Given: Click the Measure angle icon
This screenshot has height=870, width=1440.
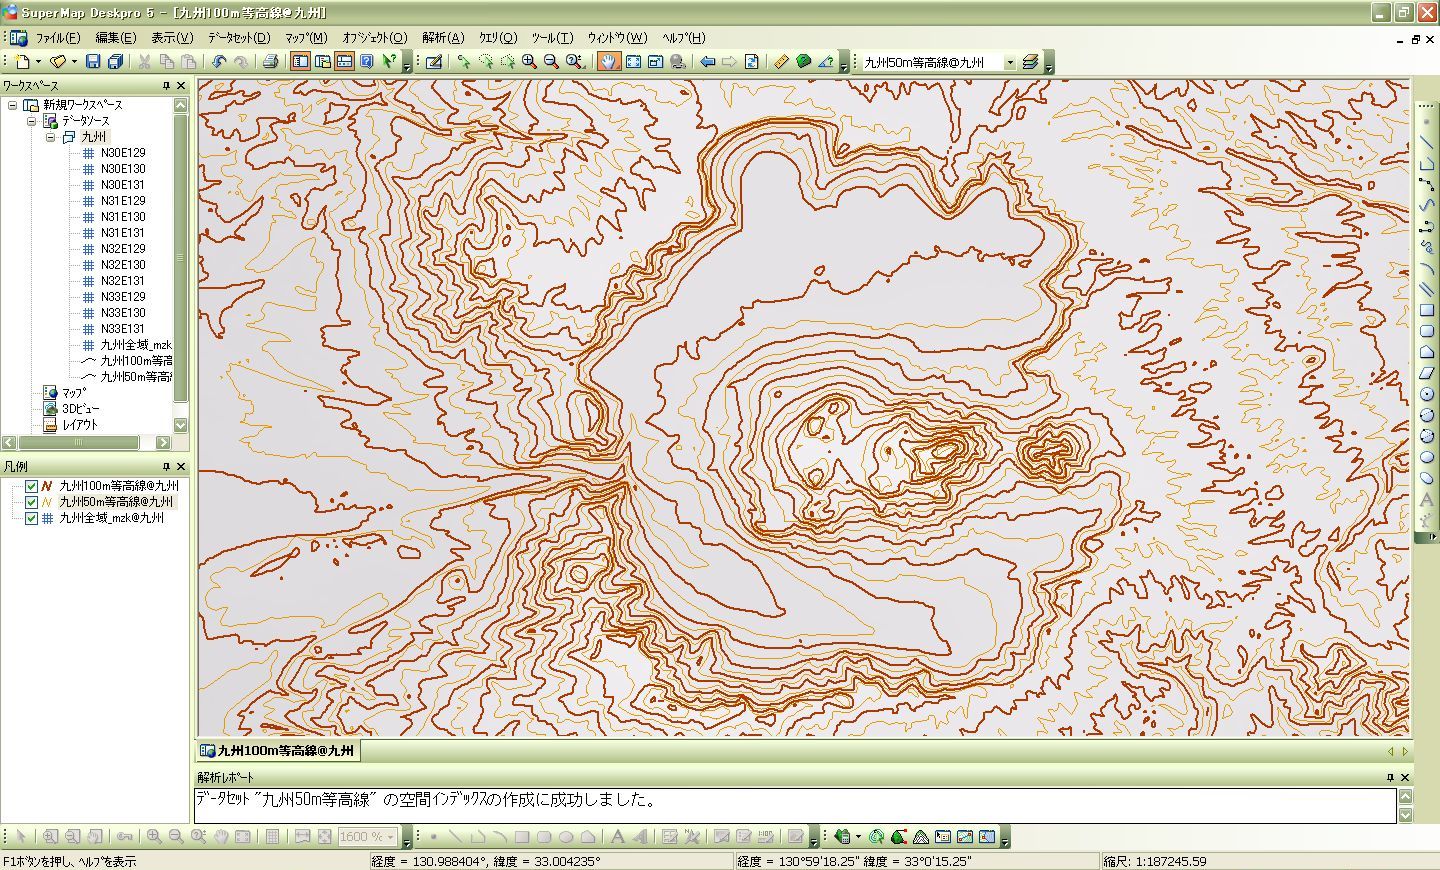Looking at the screenshot, I should point(825,62).
